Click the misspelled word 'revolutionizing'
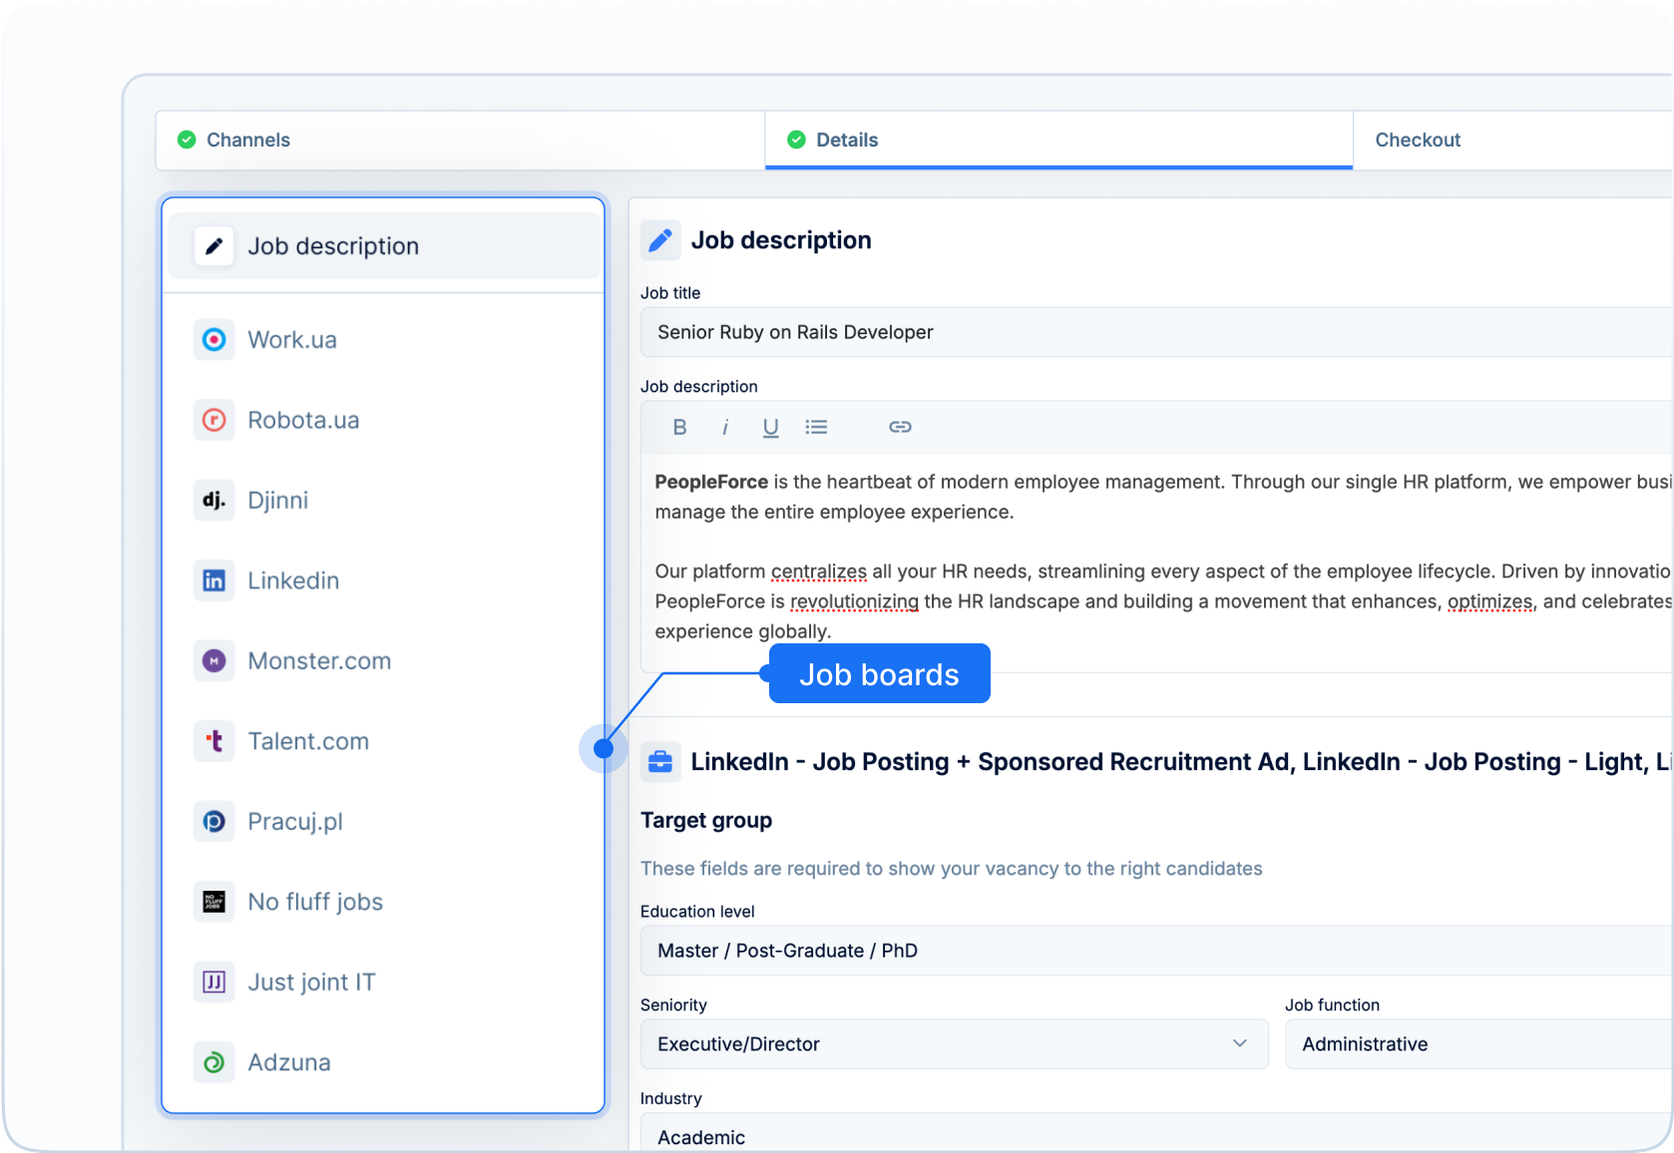The height and width of the screenshot is (1153, 1674). 854,602
